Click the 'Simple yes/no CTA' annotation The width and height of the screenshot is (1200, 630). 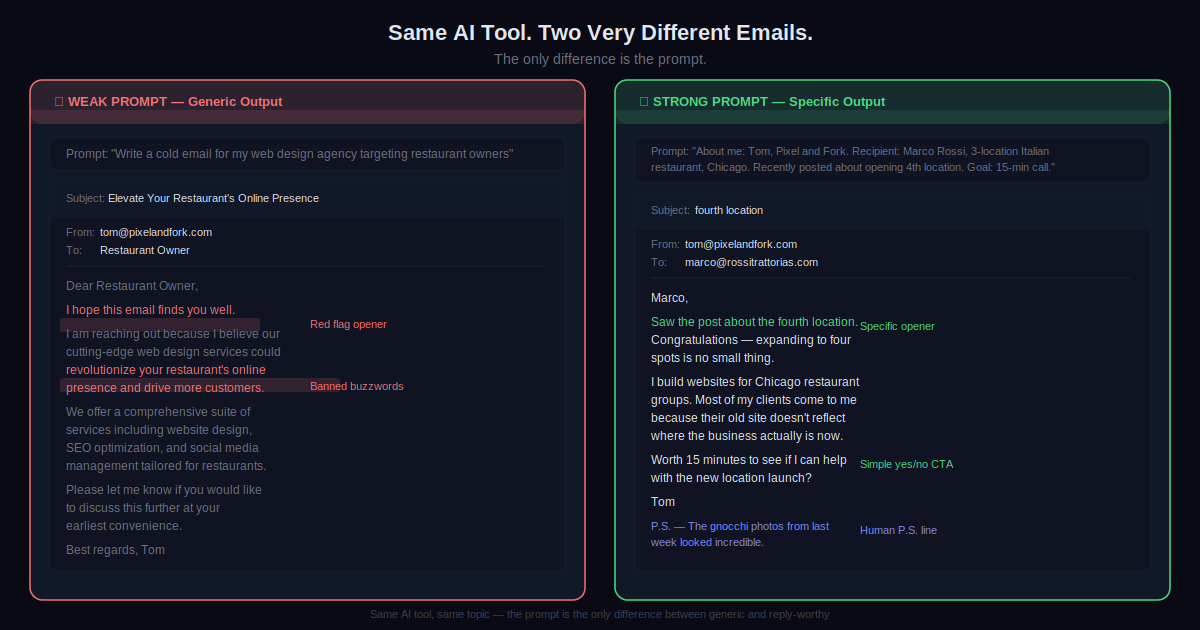coord(906,464)
